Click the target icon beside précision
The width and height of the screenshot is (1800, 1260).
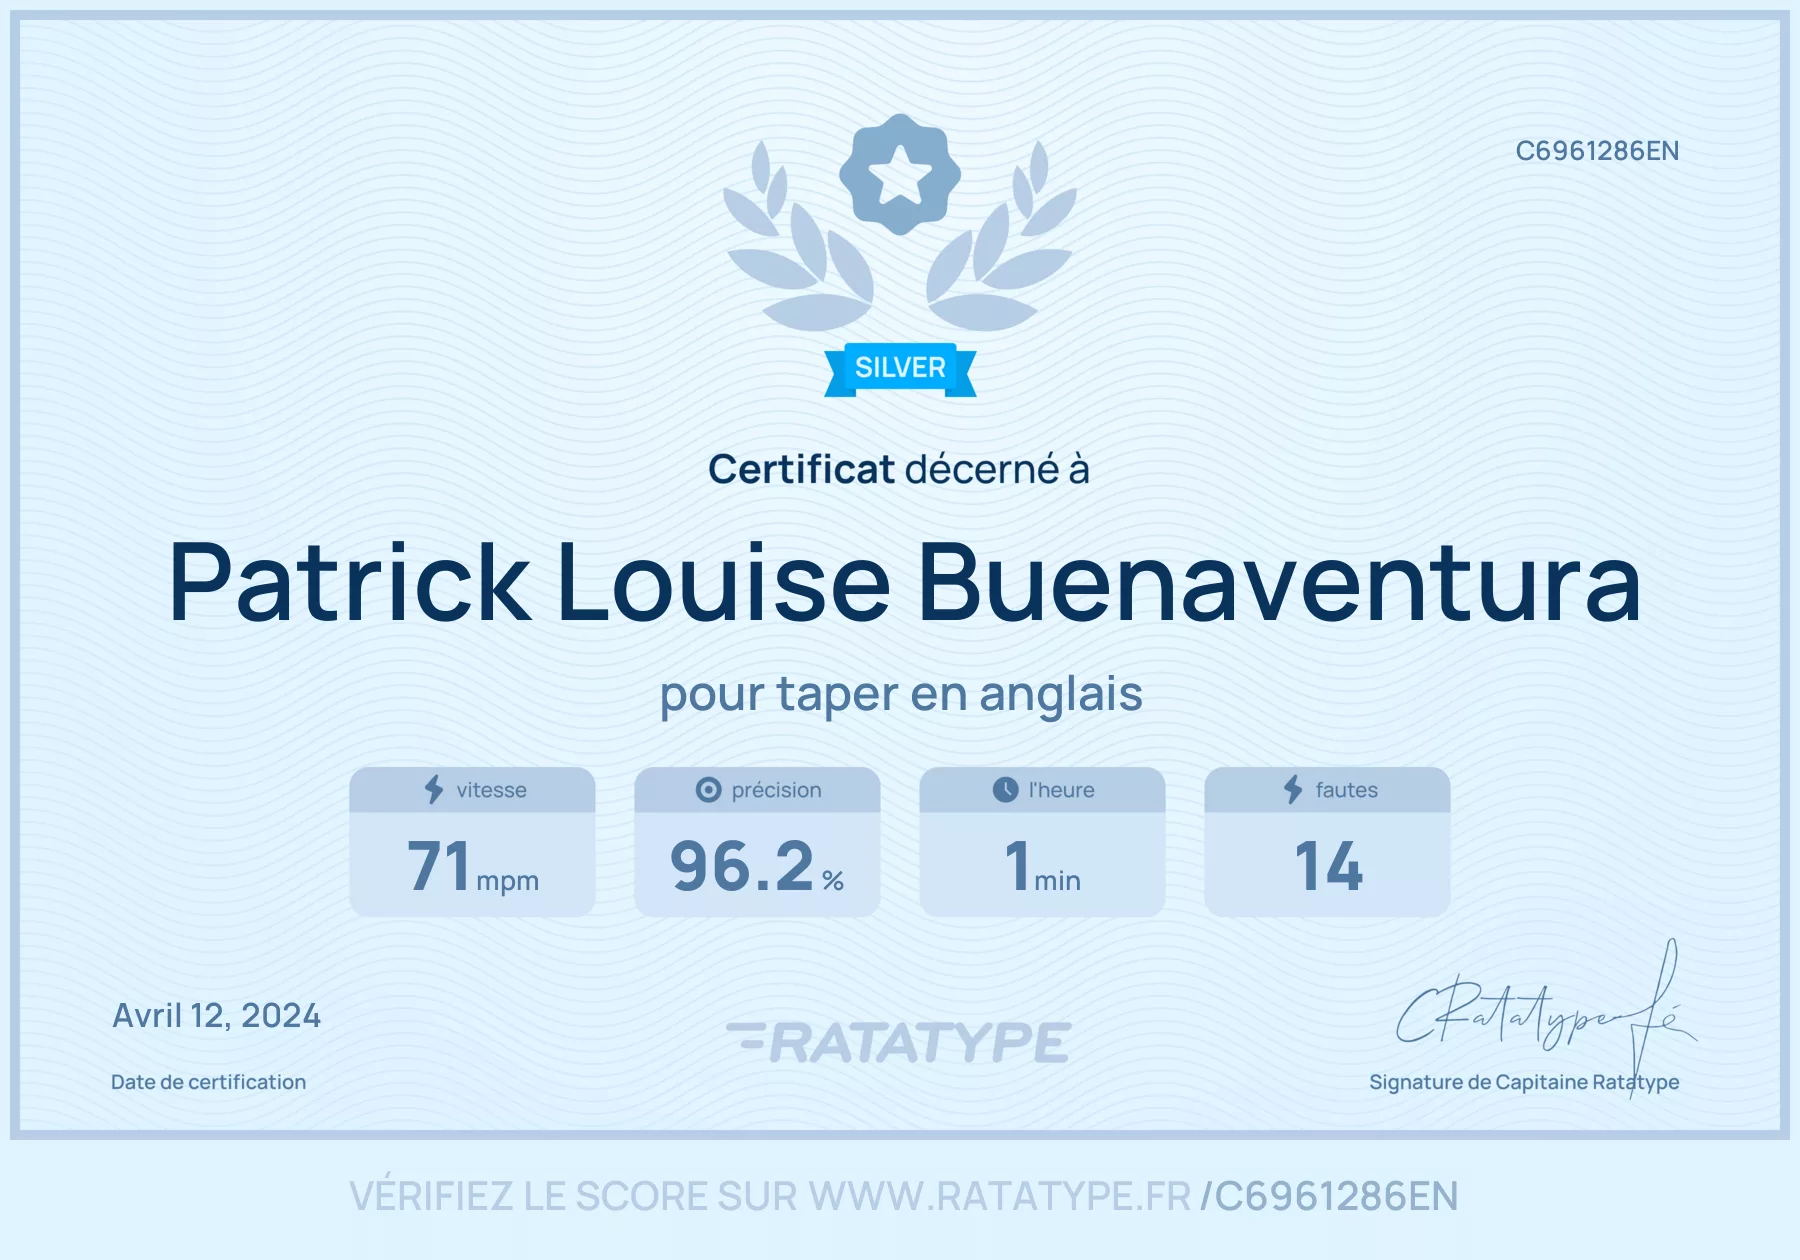click(x=708, y=790)
